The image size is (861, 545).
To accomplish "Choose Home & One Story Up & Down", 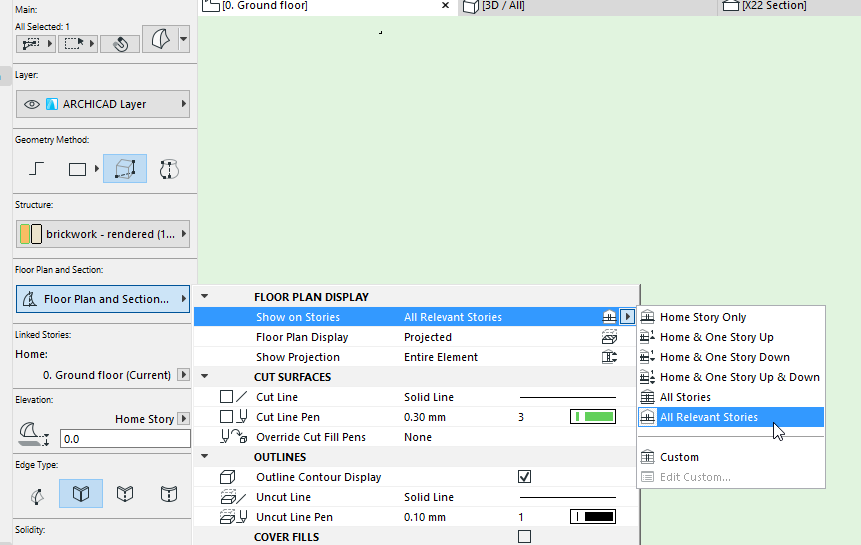I will point(731,377).
